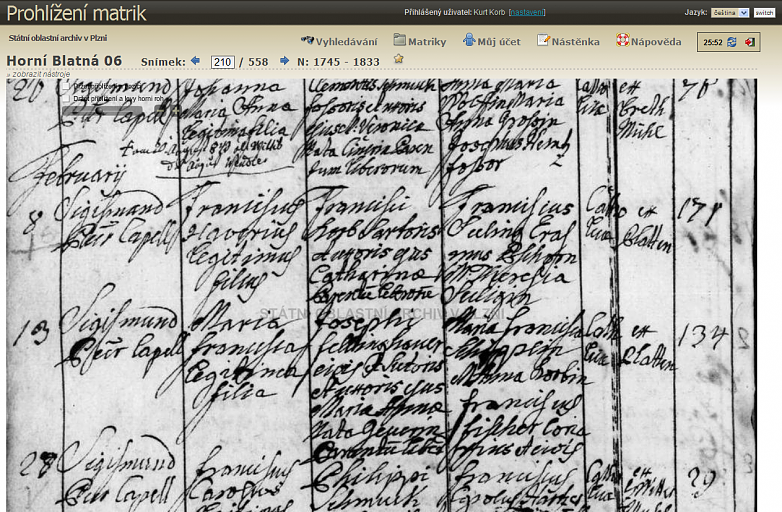Screen dimensions: 782x512
Task: Click the 'nastavení' user settings link
Action: click(527, 12)
